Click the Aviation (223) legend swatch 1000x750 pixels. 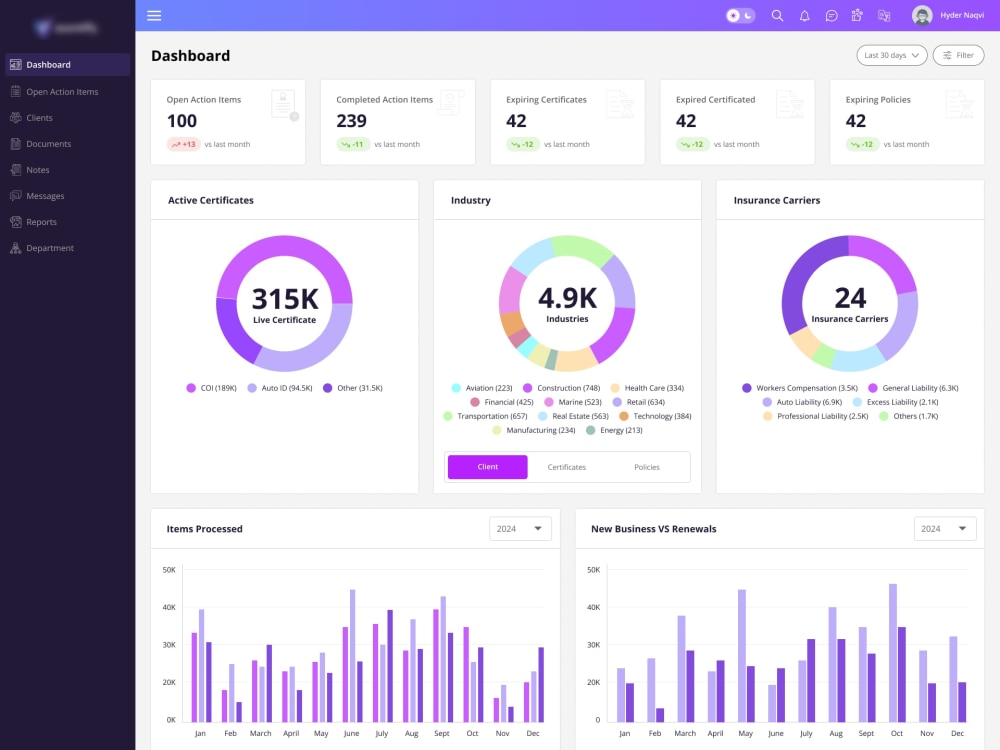[455, 388]
